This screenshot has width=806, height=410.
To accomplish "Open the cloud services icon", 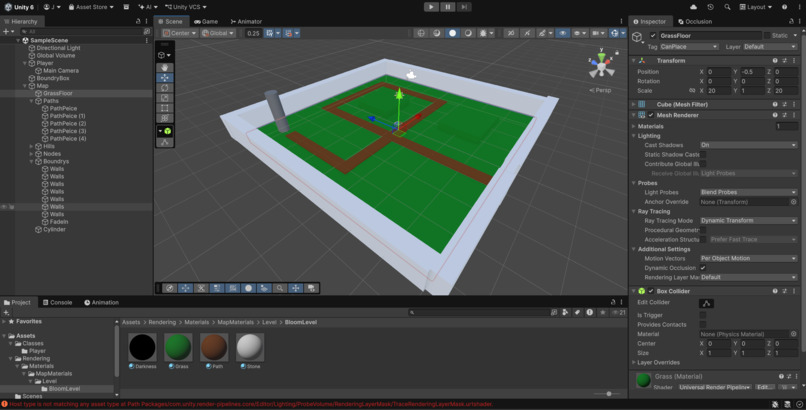I will pyautogui.click(x=693, y=7).
